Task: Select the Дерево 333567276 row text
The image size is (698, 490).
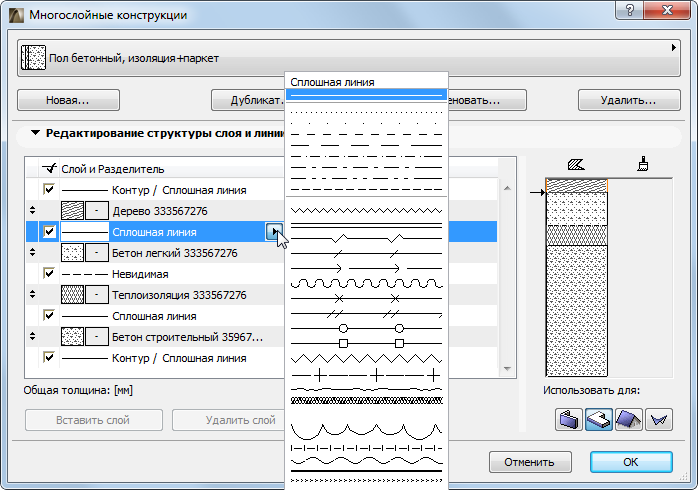Action: [160, 211]
